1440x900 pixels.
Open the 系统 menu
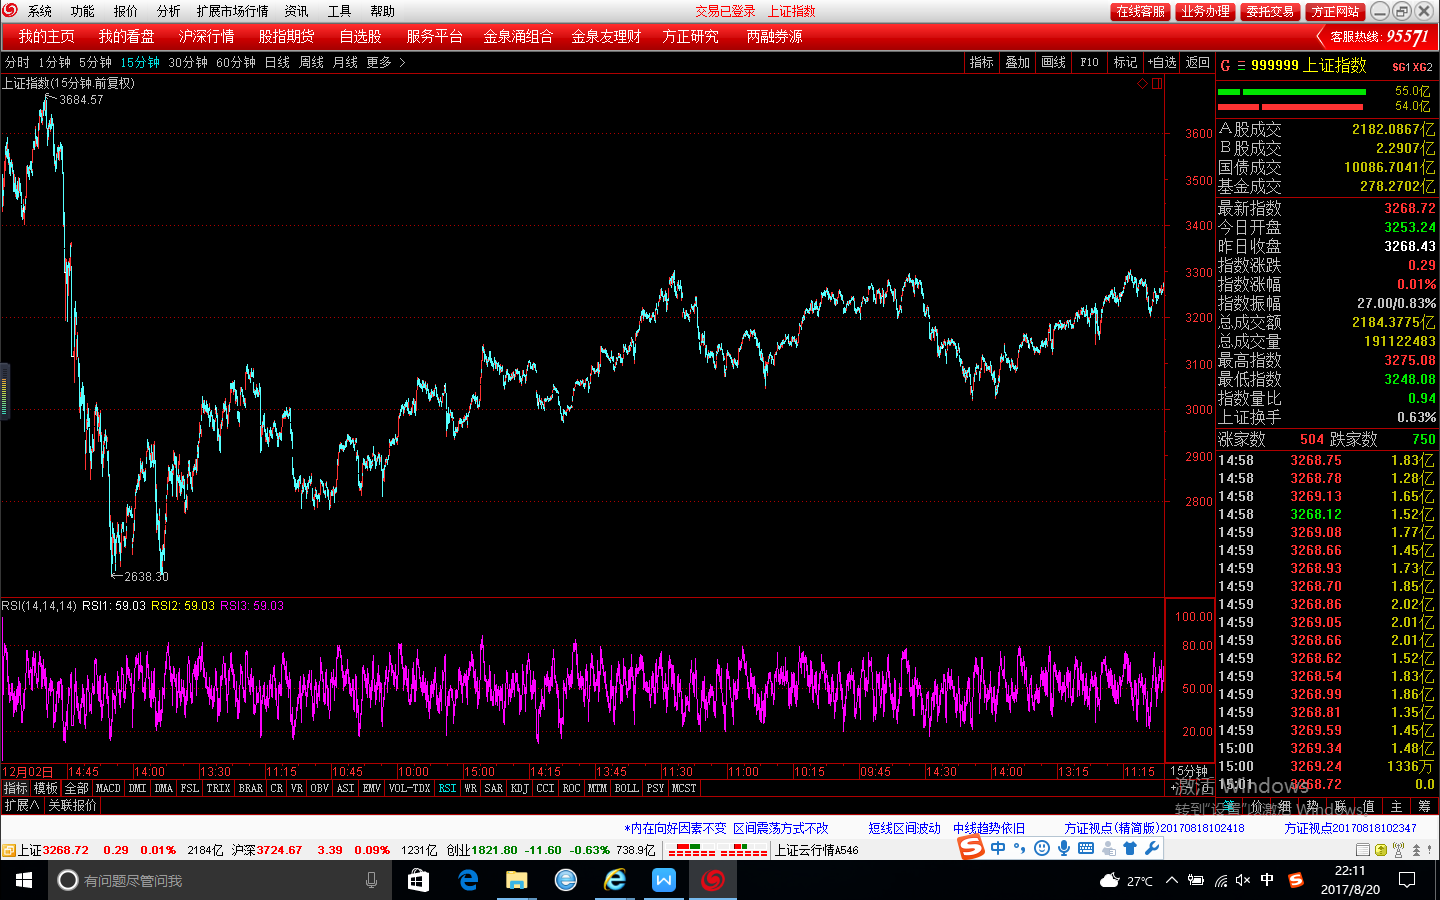coord(40,11)
